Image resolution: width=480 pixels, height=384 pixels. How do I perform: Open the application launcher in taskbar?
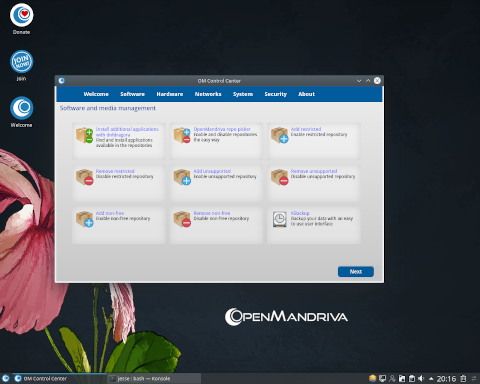pos(5,379)
